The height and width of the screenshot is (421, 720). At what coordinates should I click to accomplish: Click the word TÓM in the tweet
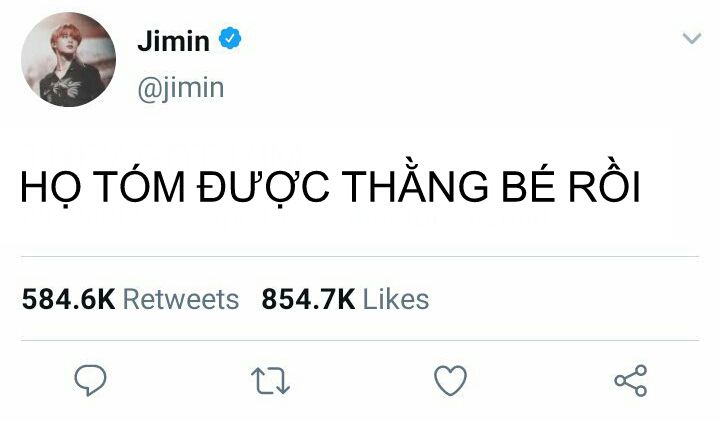142,183
